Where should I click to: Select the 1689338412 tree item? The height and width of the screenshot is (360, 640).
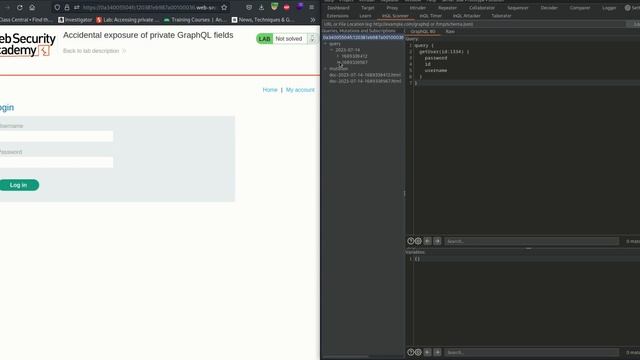pos(354,56)
